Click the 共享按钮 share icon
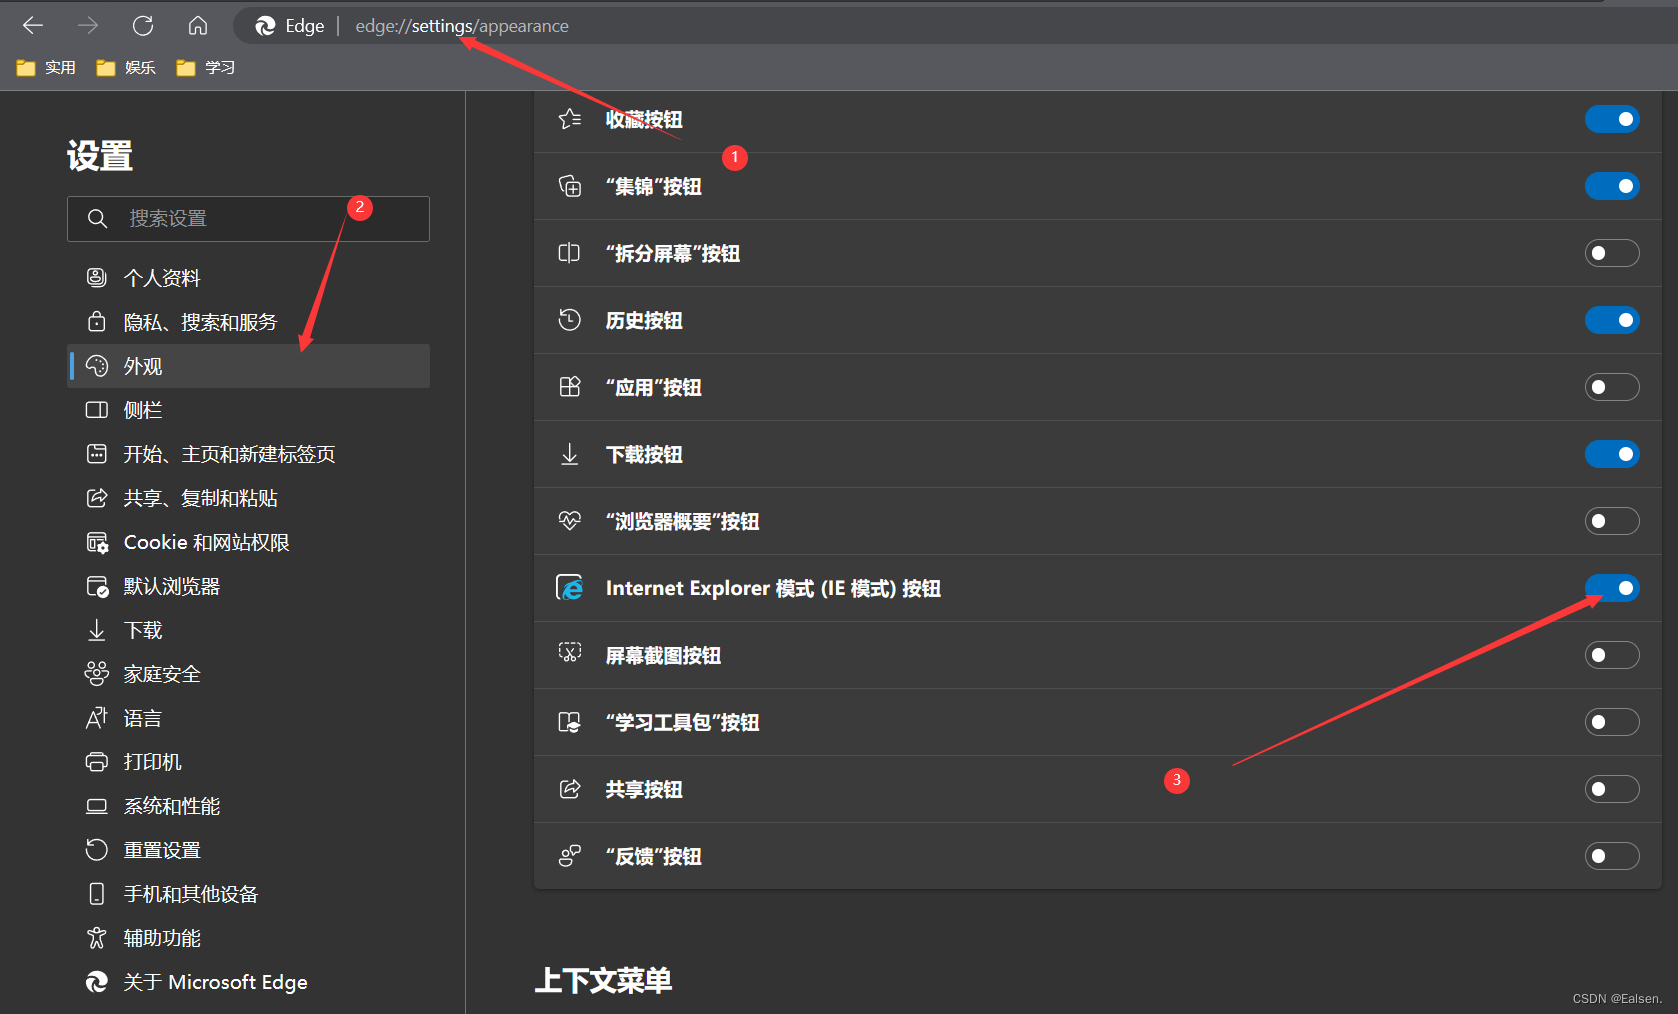Viewport: 1678px width, 1014px height. 570,789
